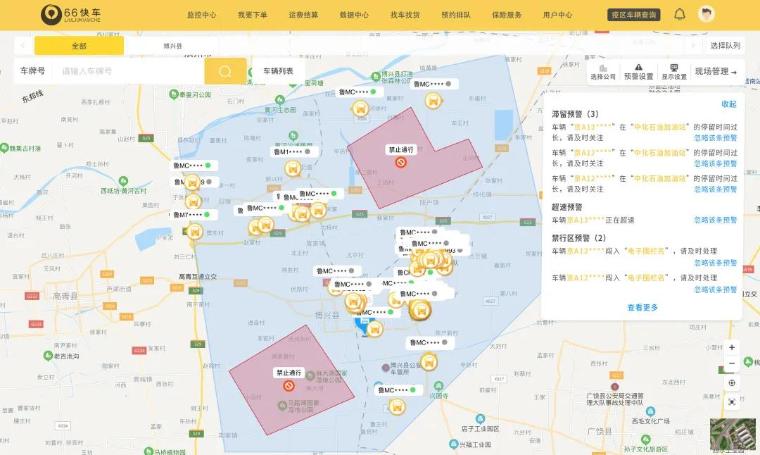Click the locate/recenter map icon

732,383
